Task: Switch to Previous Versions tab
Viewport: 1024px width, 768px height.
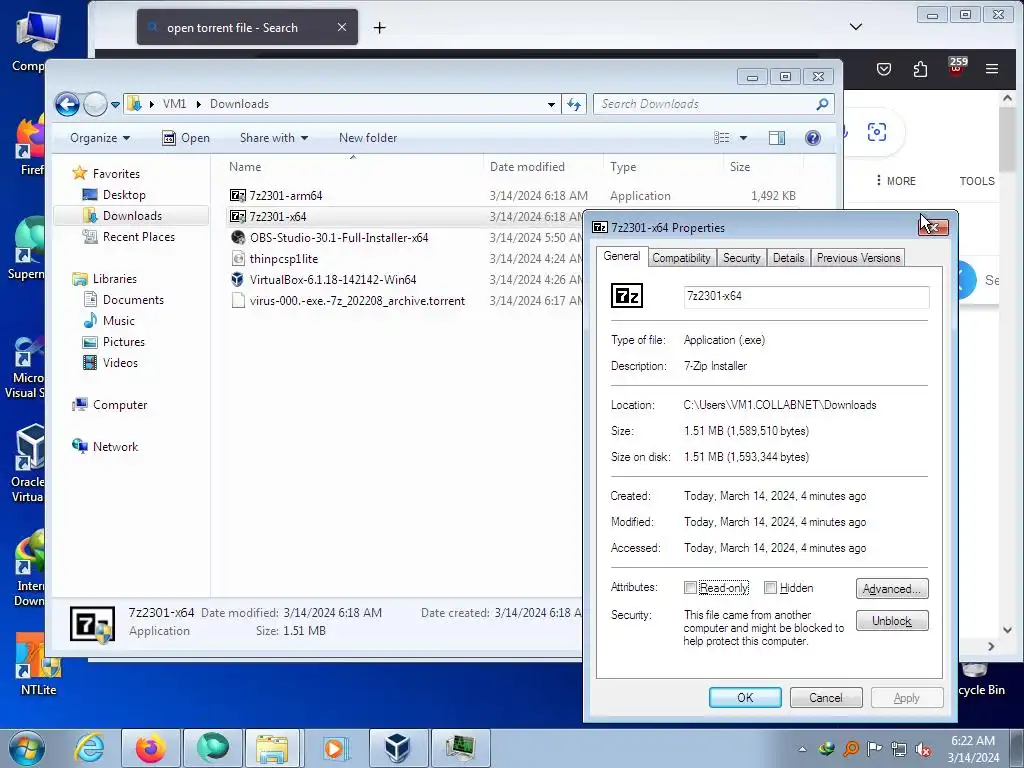Action: coord(858,258)
